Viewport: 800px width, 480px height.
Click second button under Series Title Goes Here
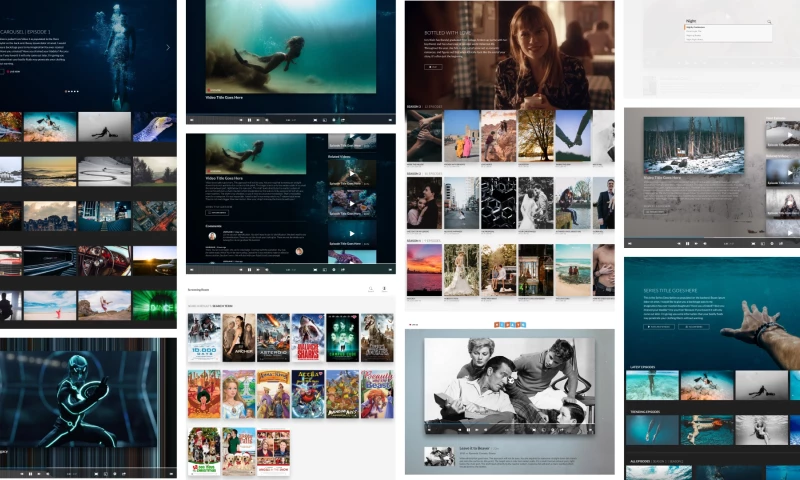[x=694, y=327]
